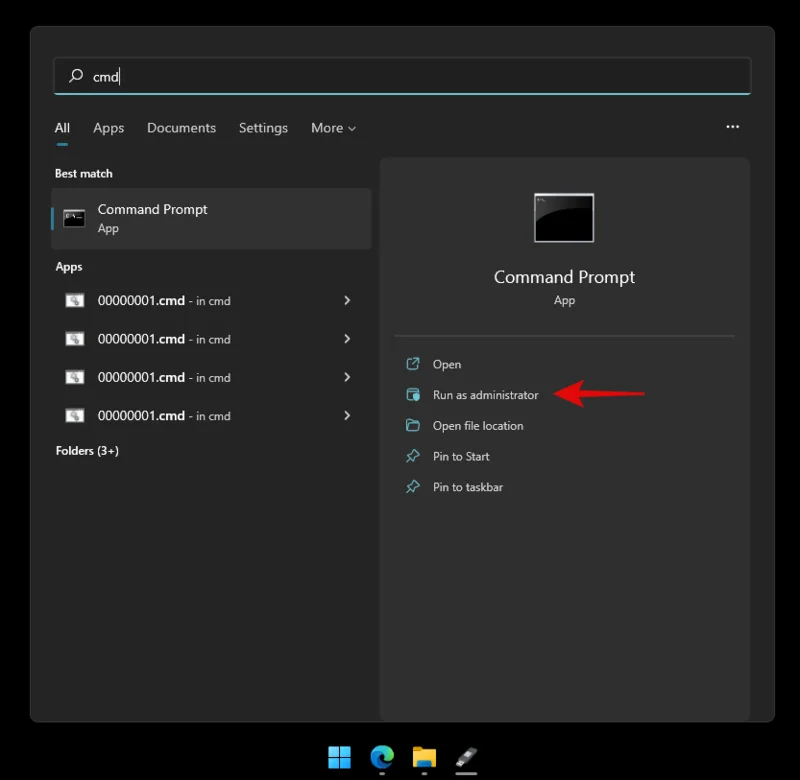
Task: Select the Run as administrator shield icon
Action: click(x=415, y=394)
